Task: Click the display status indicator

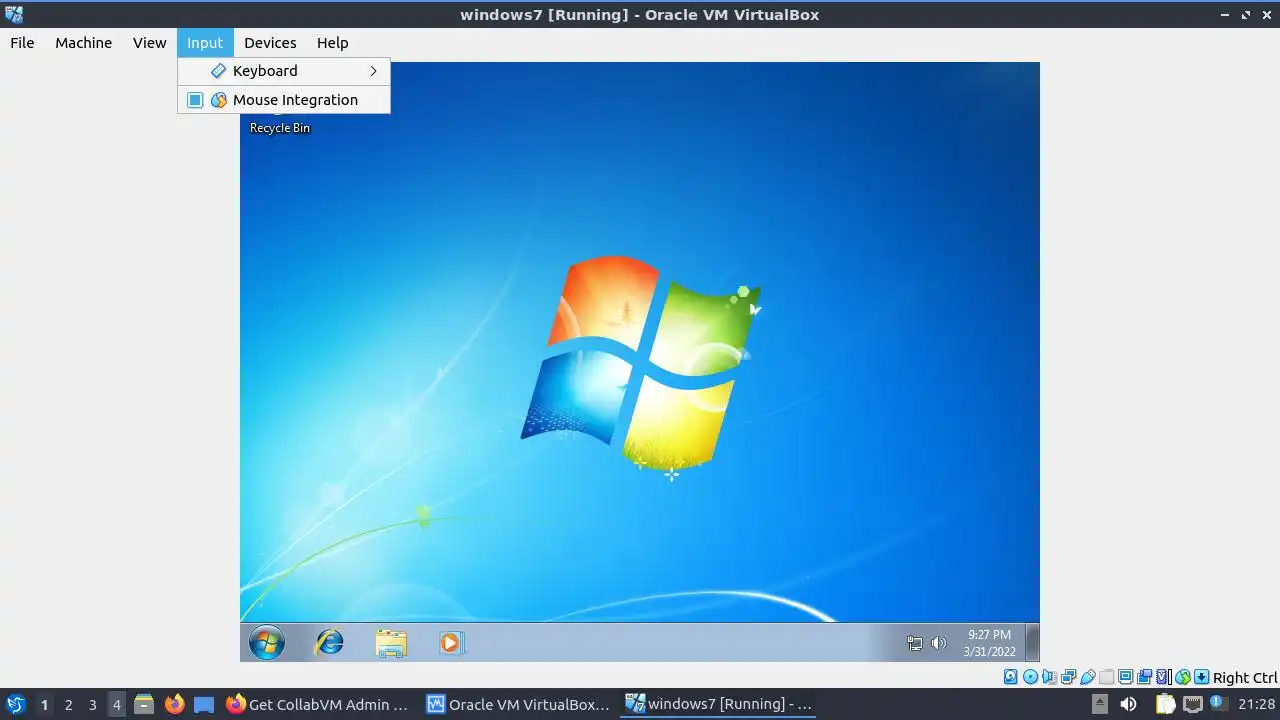Action: (1125, 677)
